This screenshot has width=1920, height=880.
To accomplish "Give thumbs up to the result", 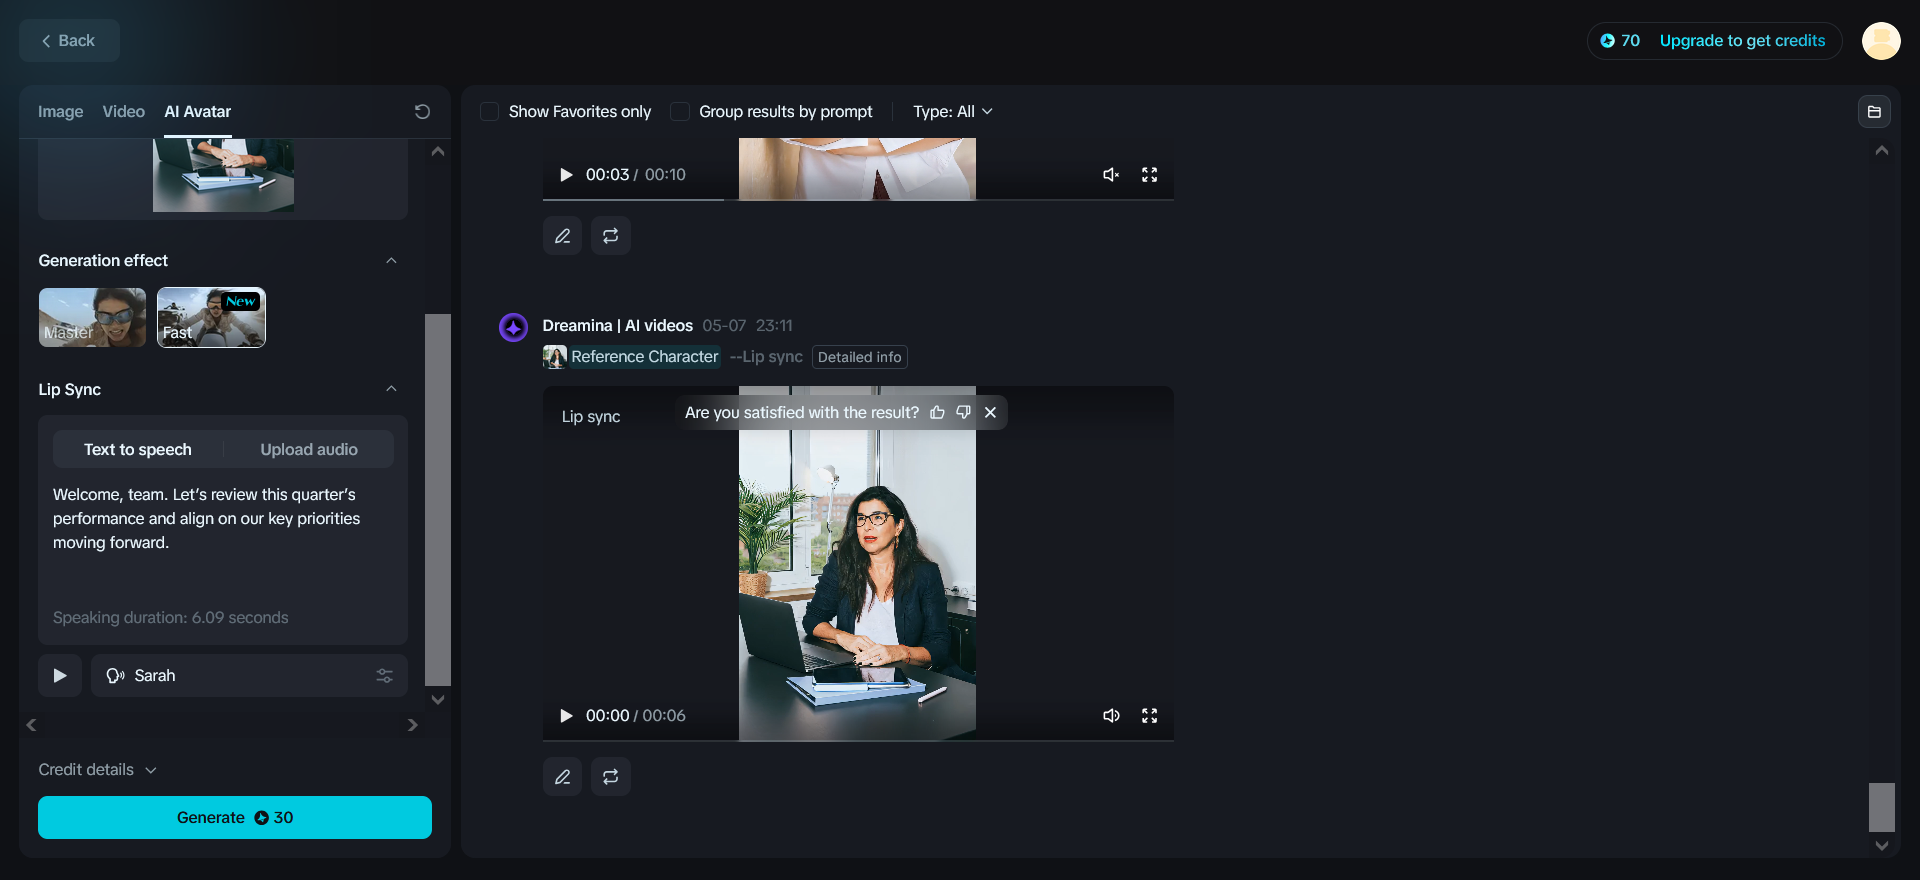I will 937,413.
